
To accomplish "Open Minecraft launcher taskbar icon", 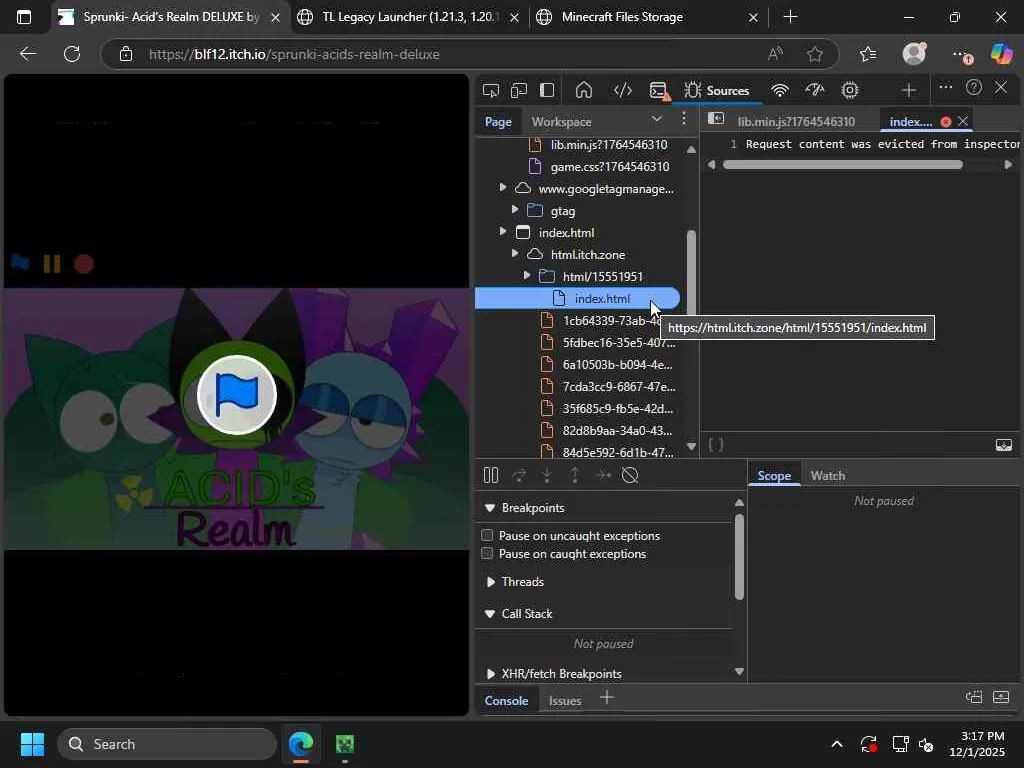I will [344, 744].
